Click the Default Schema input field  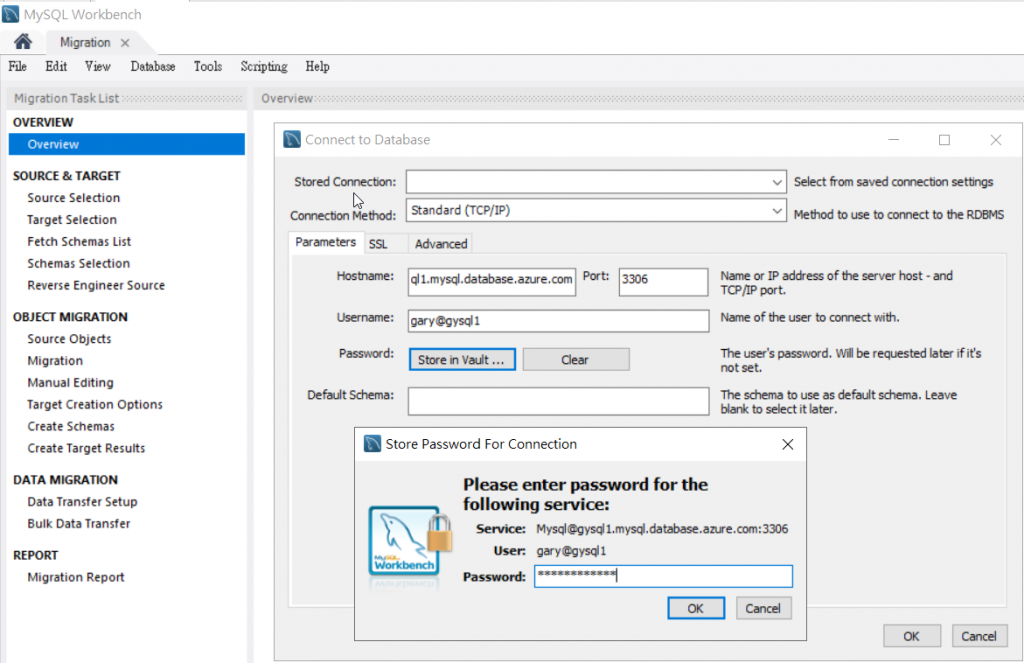[x=558, y=401]
